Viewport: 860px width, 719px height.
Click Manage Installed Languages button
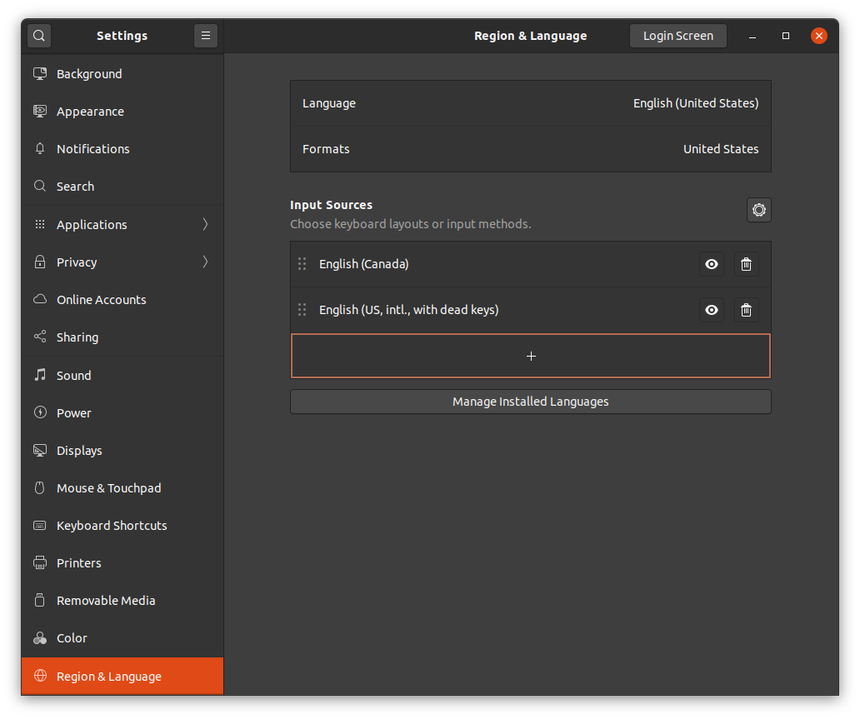pos(530,402)
